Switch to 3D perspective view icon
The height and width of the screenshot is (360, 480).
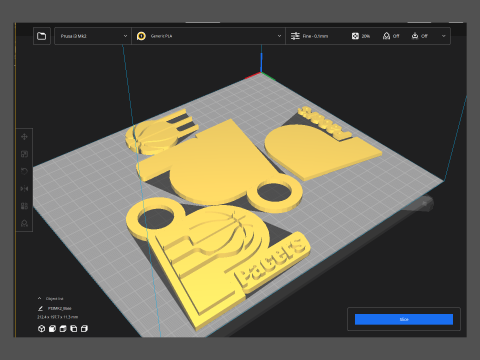click(x=41, y=329)
